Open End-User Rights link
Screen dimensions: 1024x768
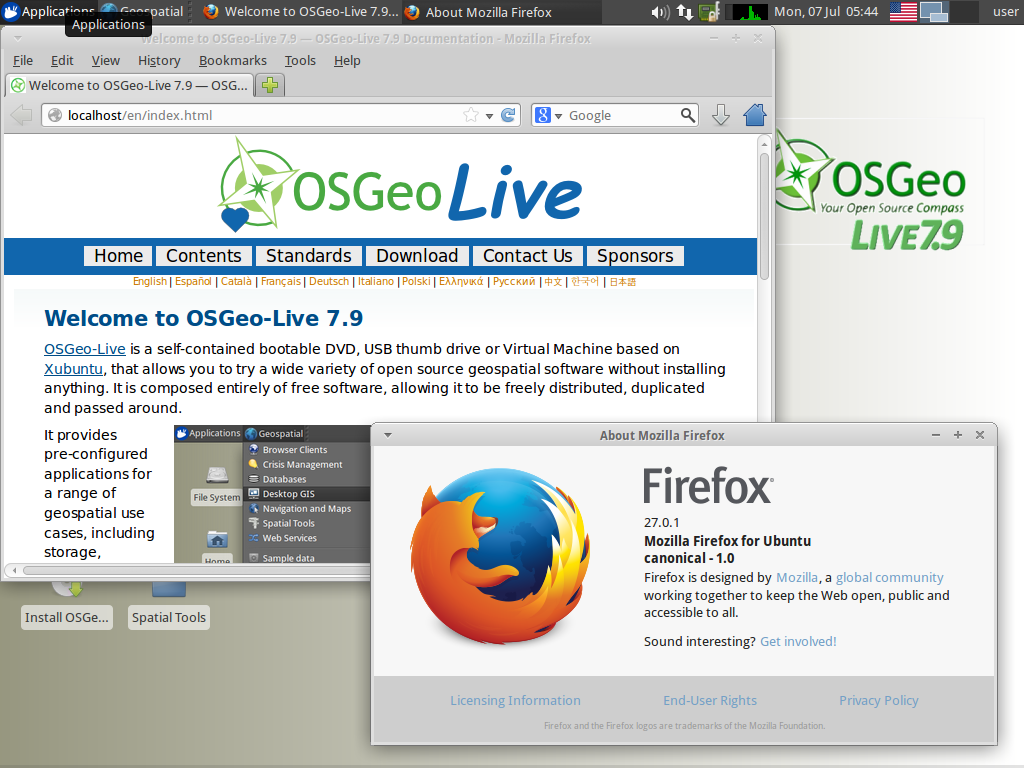[710, 701]
